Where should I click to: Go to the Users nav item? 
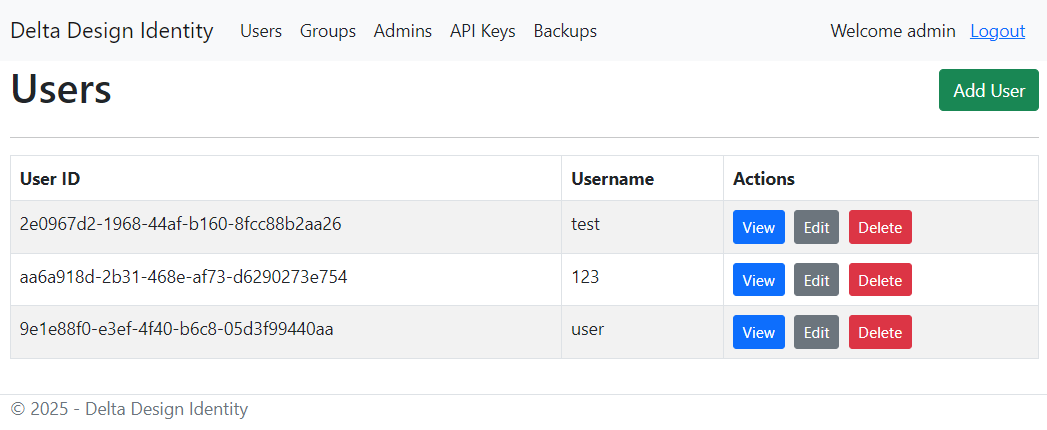click(x=261, y=31)
